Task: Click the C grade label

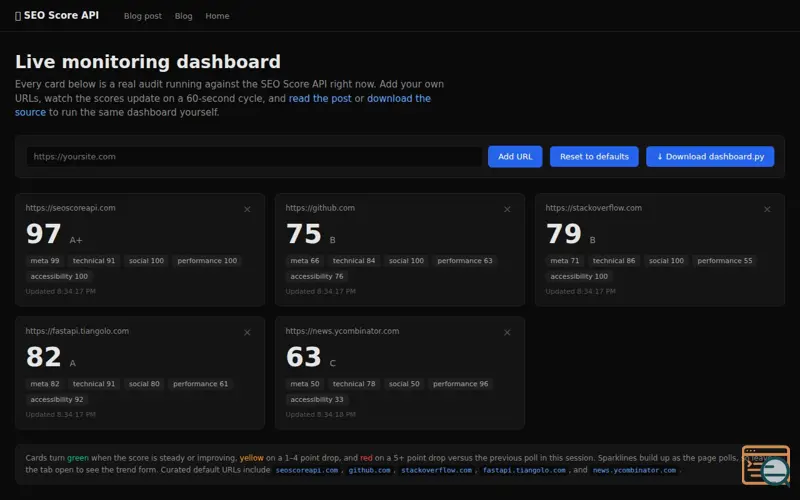Action: (333, 363)
